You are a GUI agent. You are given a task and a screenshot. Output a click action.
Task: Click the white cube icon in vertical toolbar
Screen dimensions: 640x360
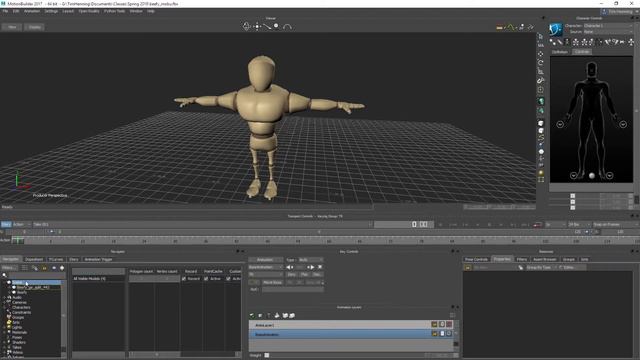coord(541,123)
